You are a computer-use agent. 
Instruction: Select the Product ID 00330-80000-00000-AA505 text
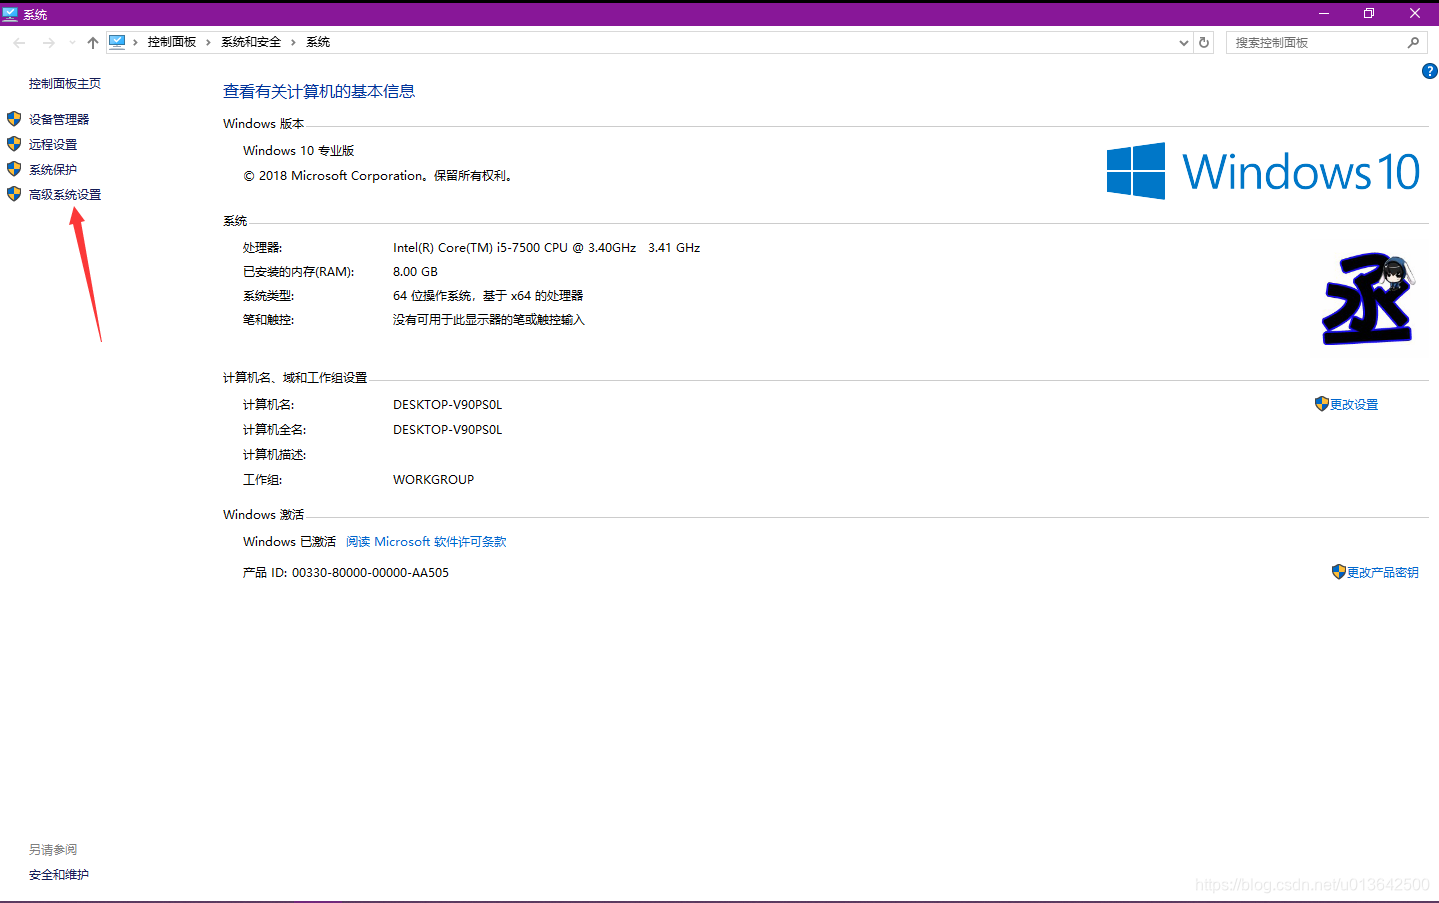[370, 572]
